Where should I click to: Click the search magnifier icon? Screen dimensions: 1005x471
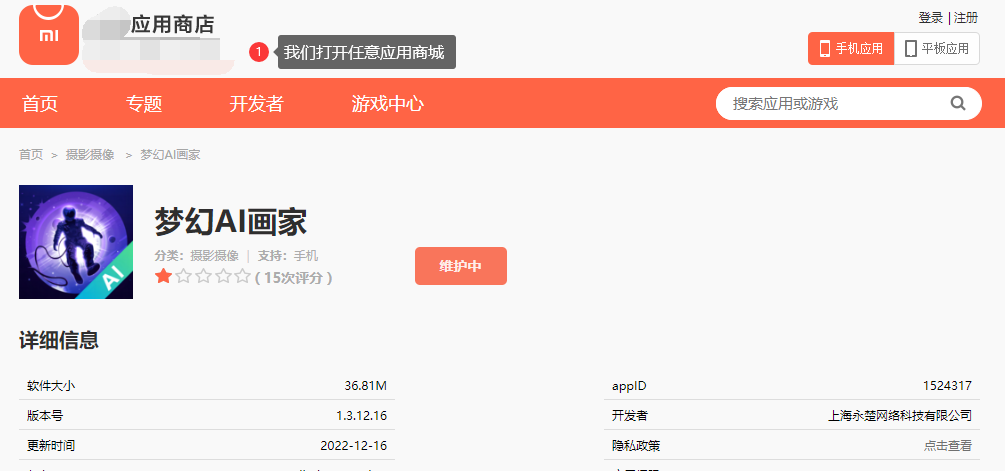[958, 103]
